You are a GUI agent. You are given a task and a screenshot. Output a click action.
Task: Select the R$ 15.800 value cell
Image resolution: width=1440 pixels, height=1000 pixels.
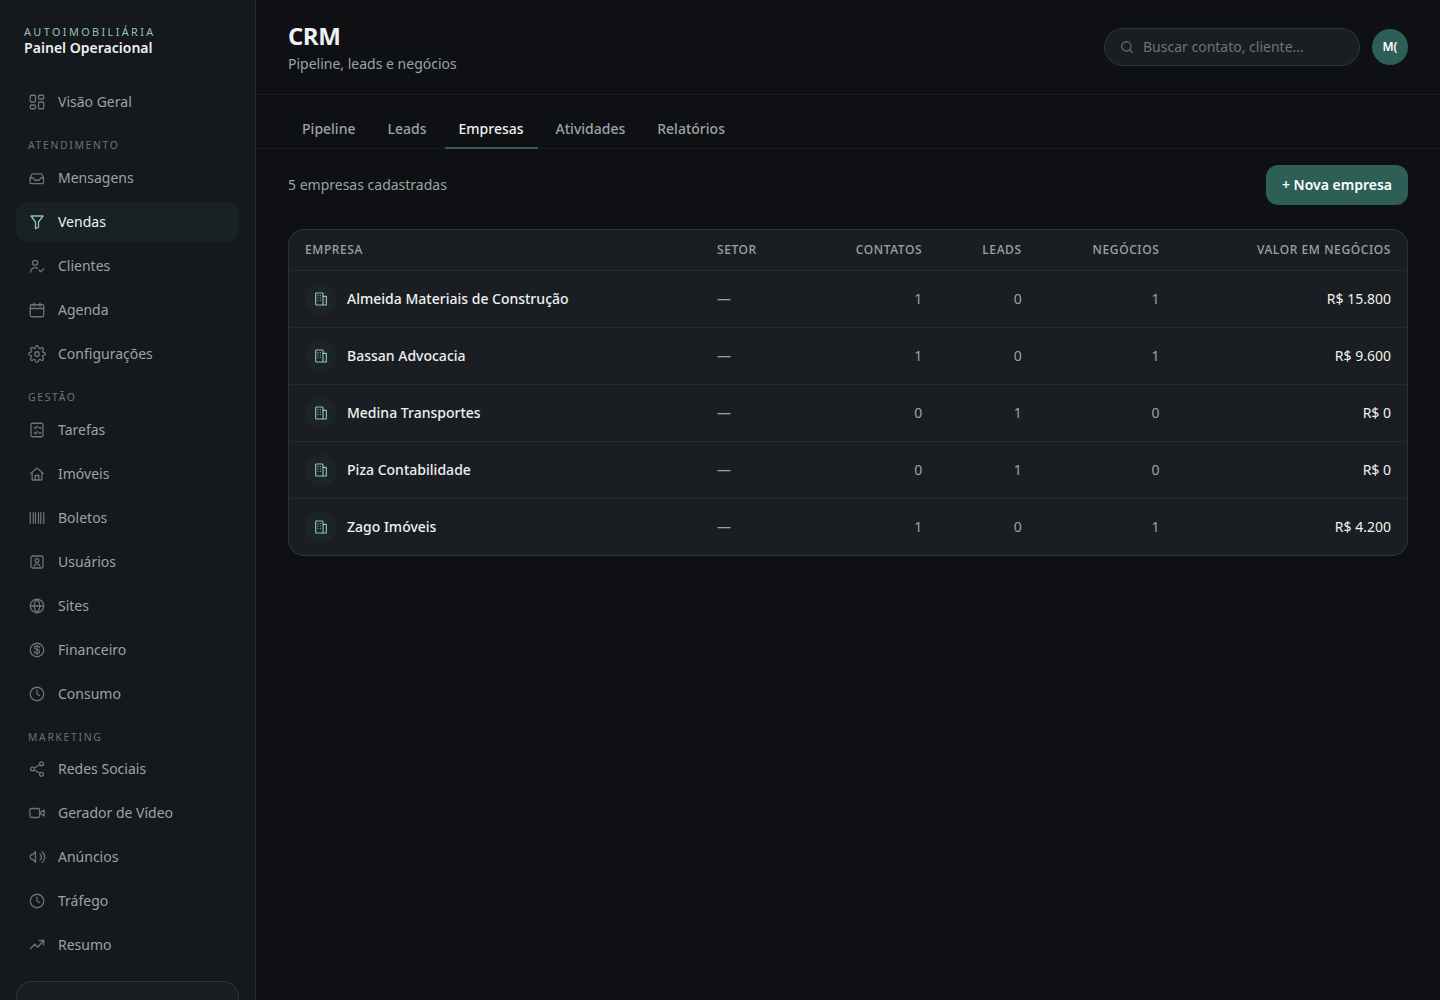tap(1359, 299)
